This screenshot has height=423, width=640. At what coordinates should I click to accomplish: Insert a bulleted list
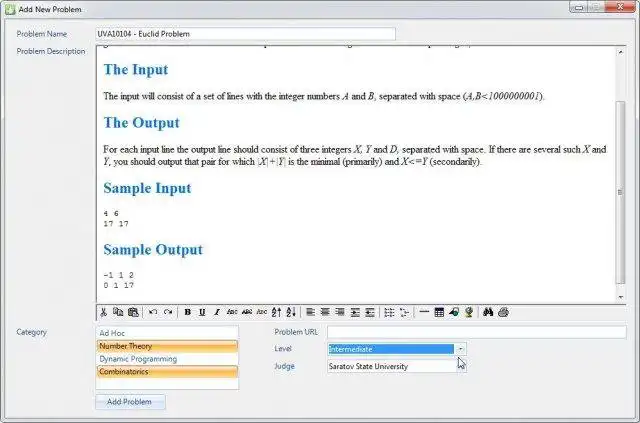click(x=404, y=312)
